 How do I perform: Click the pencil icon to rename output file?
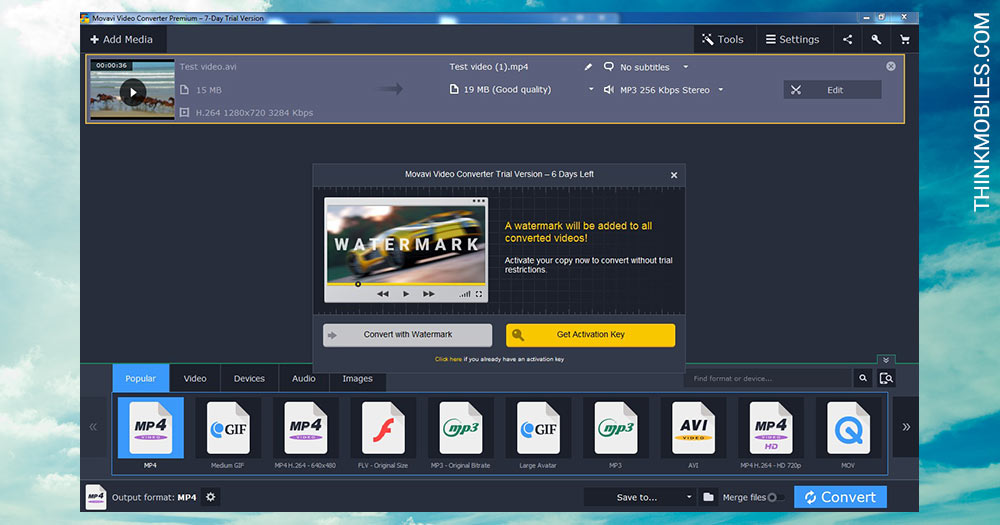pyautogui.click(x=588, y=67)
